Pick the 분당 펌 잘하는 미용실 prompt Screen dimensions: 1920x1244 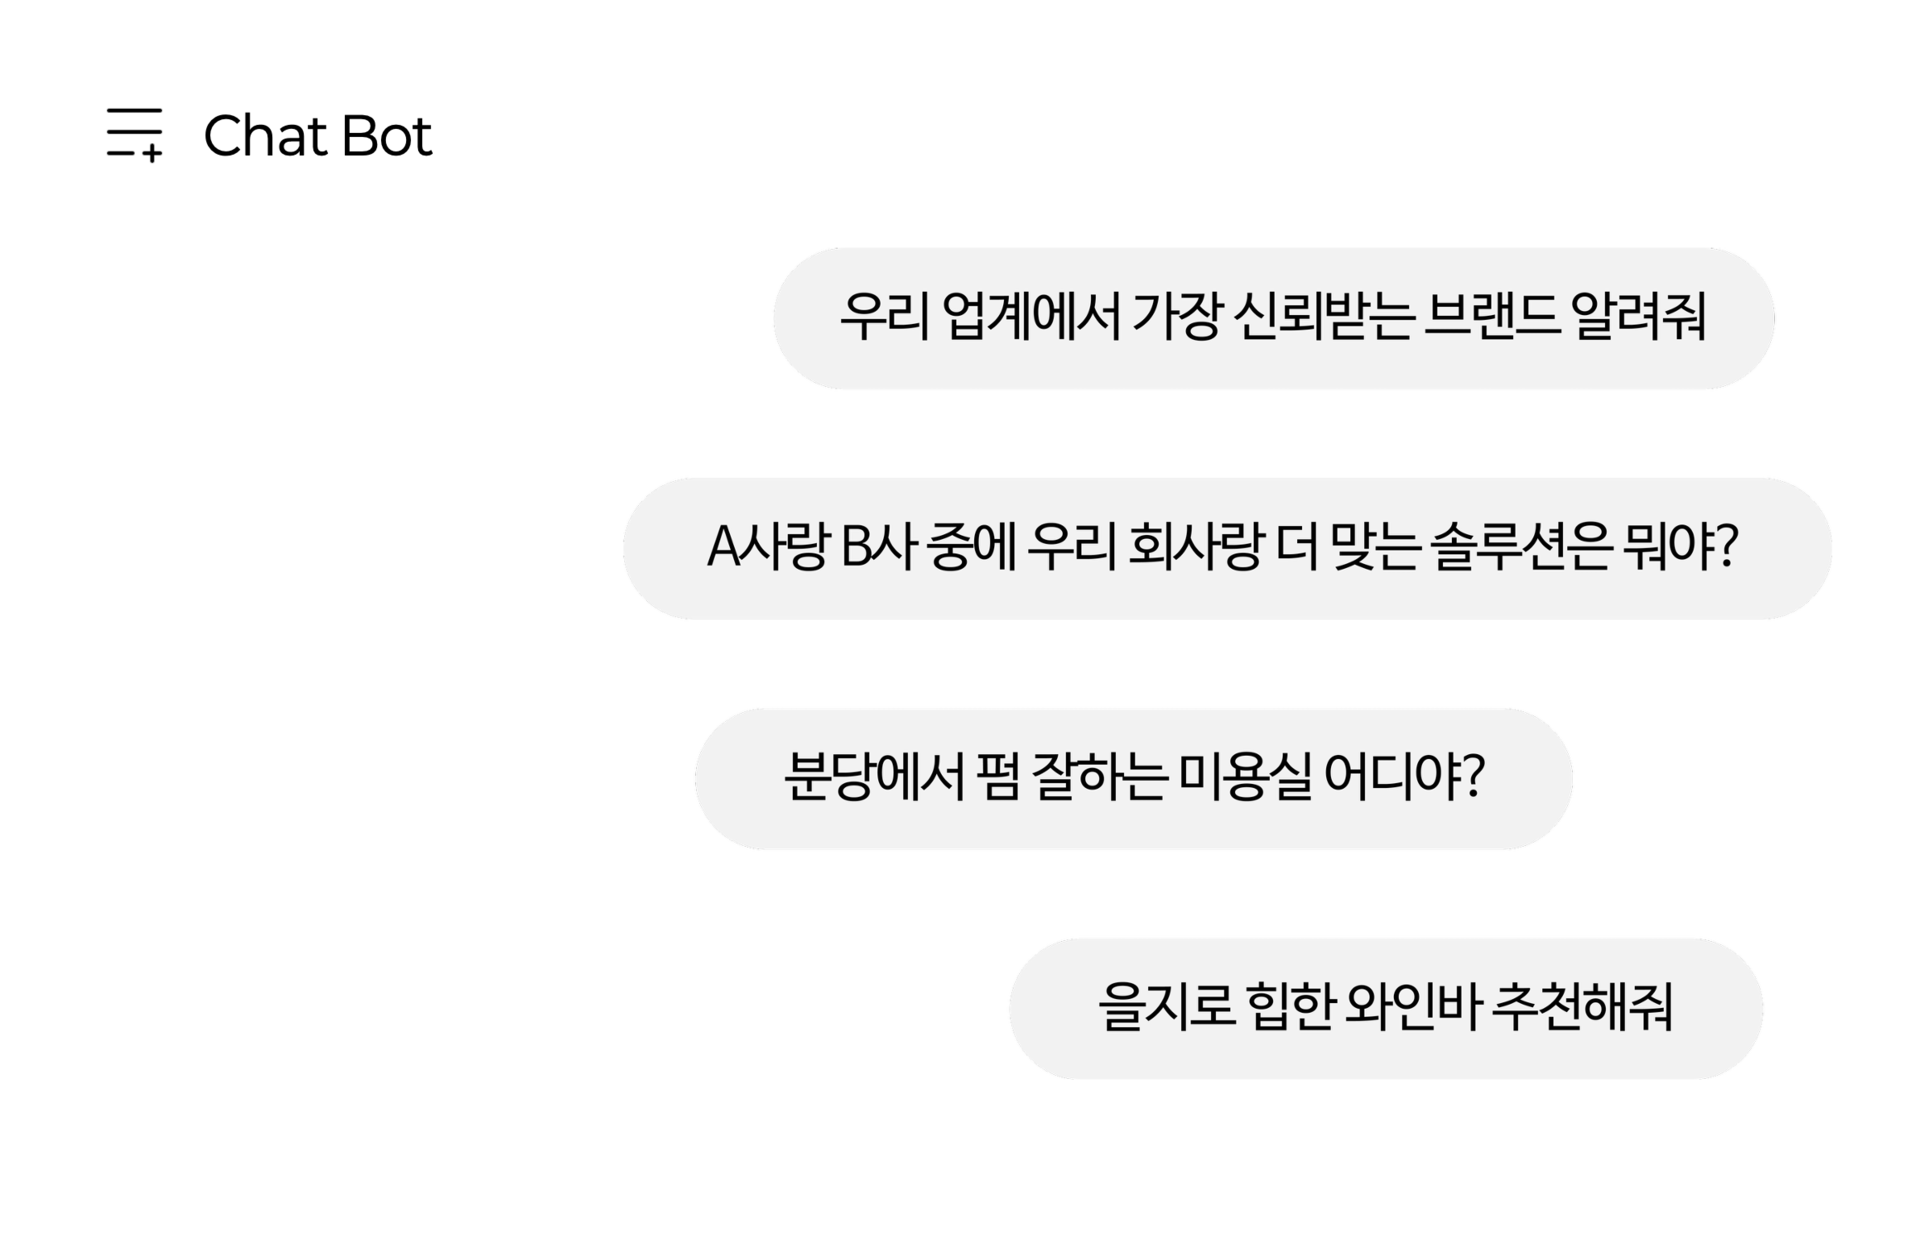pos(1133,778)
